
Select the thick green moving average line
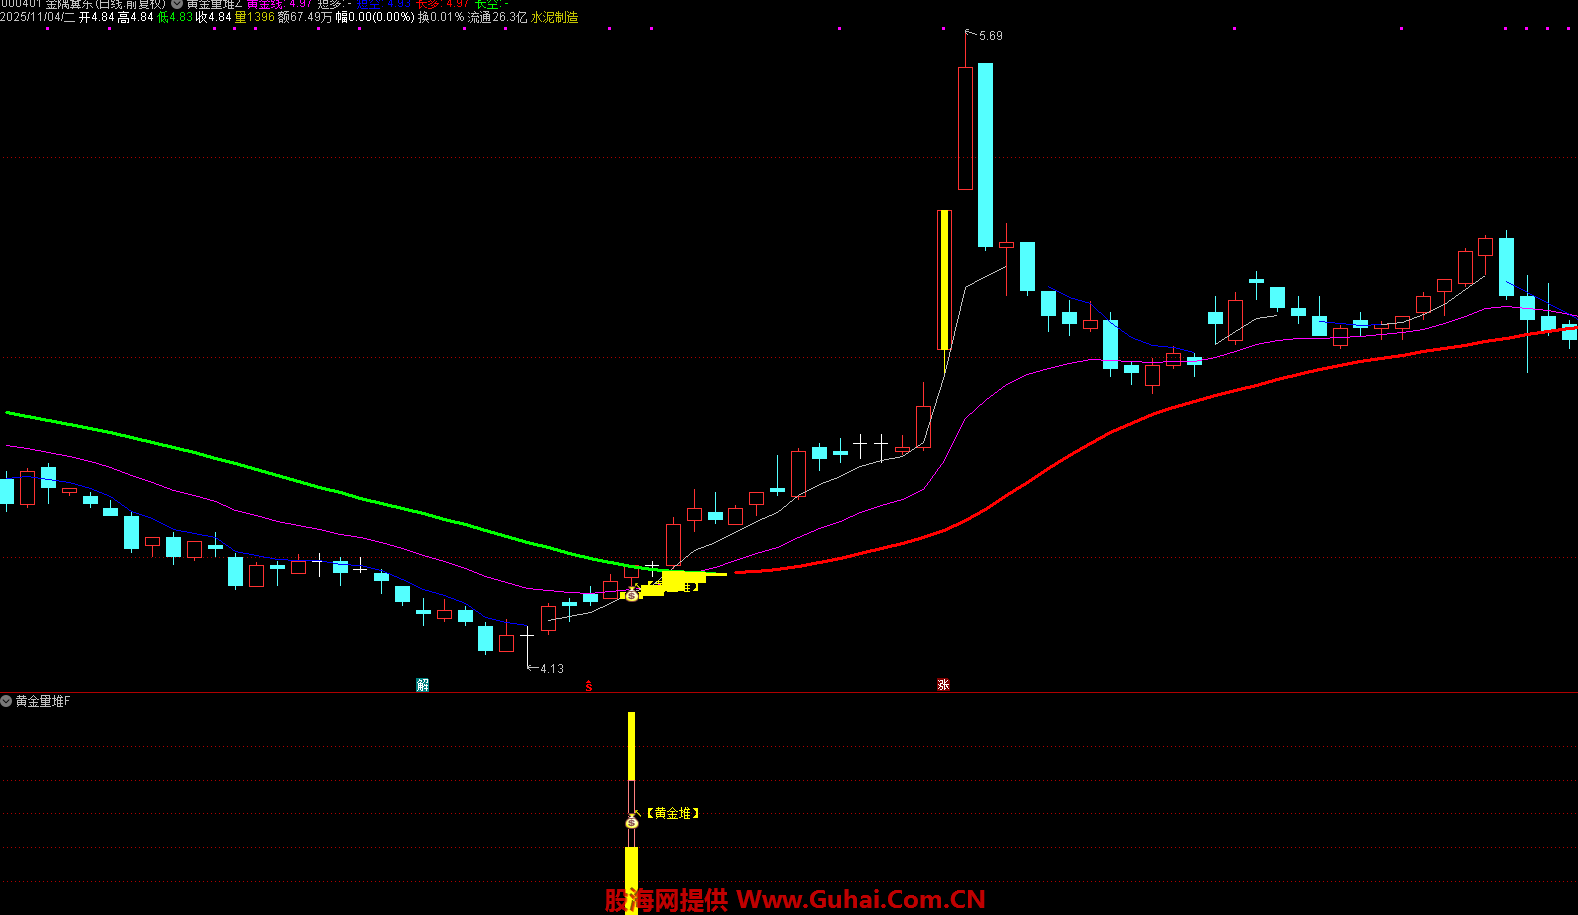click(300, 482)
